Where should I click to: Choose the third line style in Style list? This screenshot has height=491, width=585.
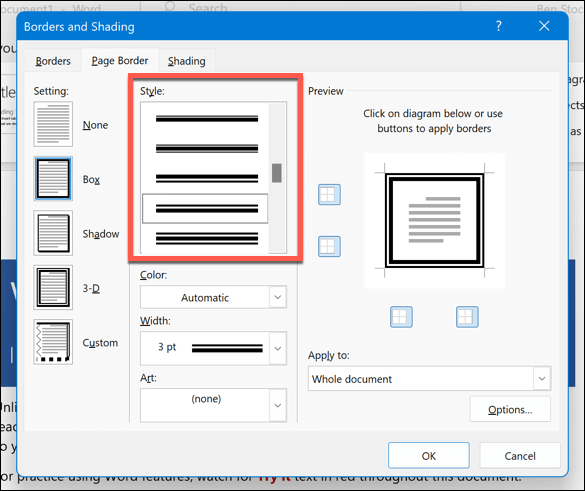tap(207, 178)
